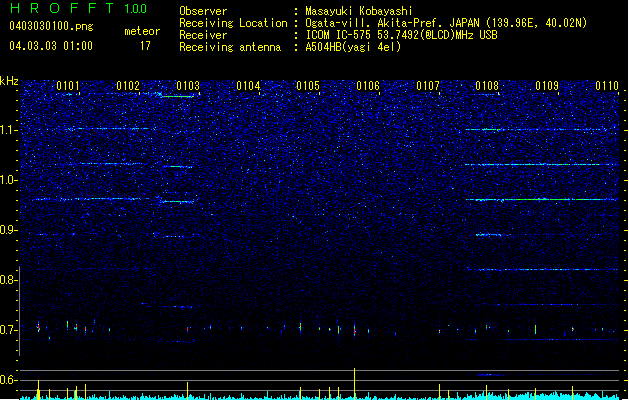Click time marker 0108
Image resolution: width=629 pixels, height=400 pixels.
tap(487, 86)
